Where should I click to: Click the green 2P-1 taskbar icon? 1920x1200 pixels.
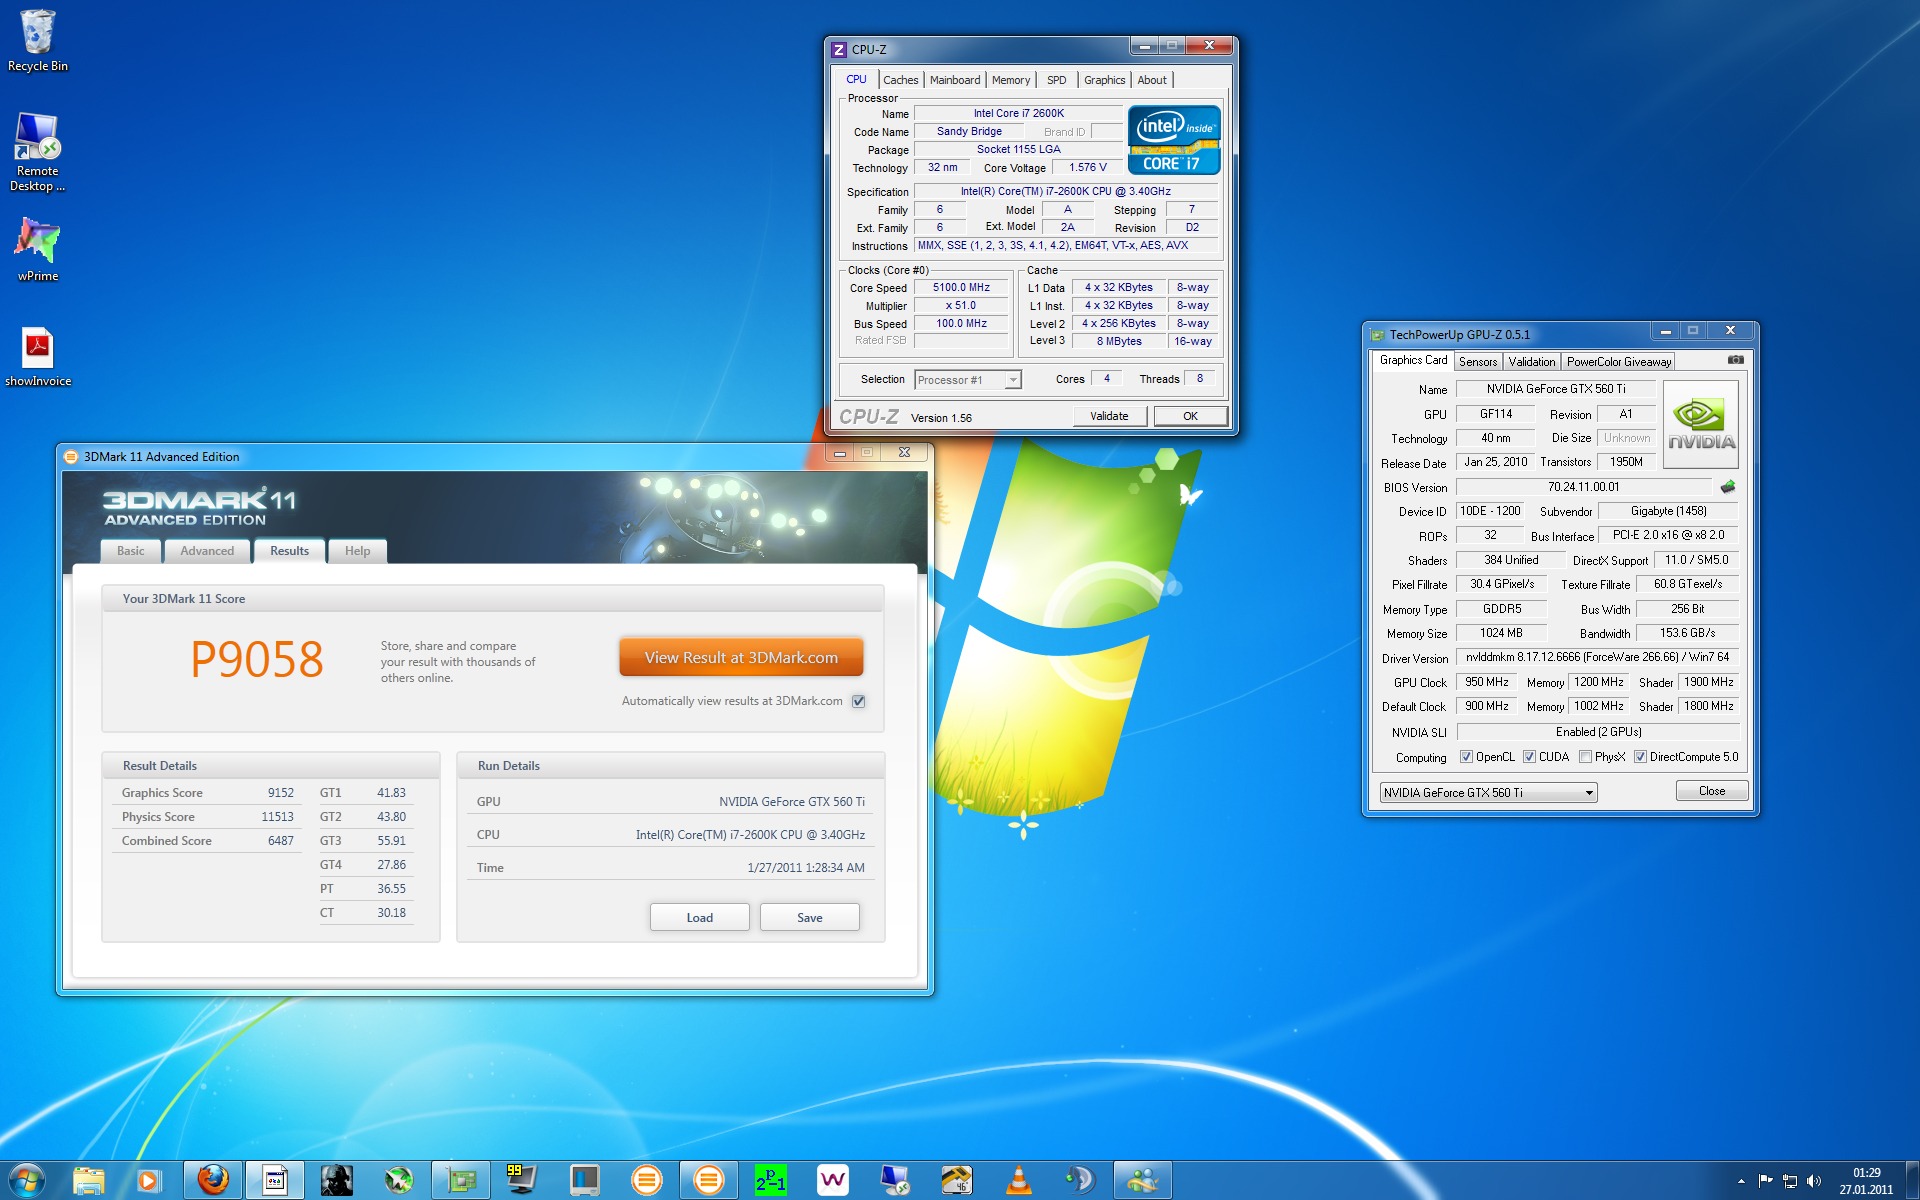771,1180
